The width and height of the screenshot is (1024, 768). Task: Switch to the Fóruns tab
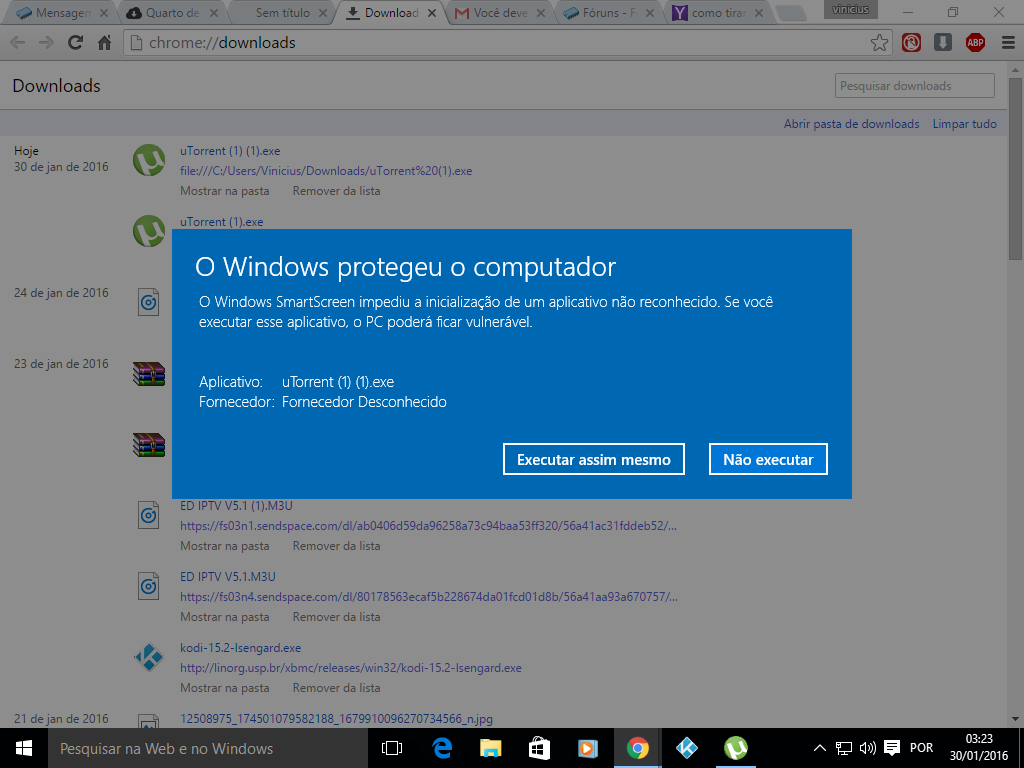tap(610, 13)
